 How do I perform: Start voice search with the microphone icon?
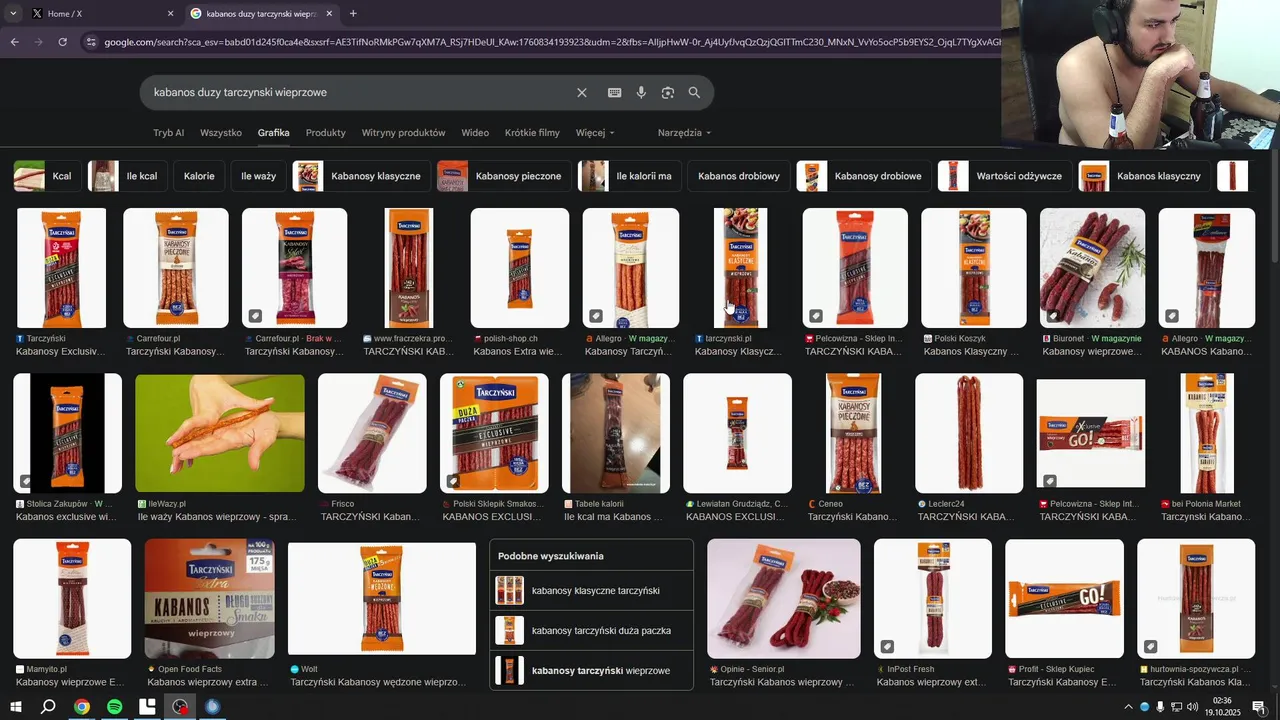[641, 92]
